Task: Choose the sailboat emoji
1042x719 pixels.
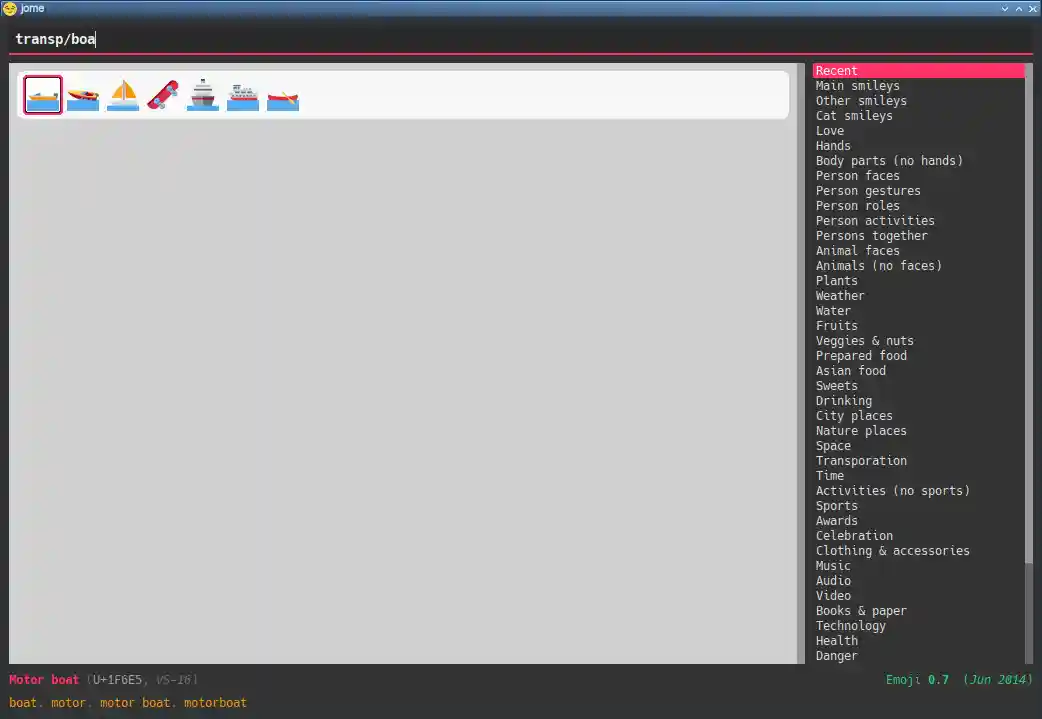Action: 123,95
